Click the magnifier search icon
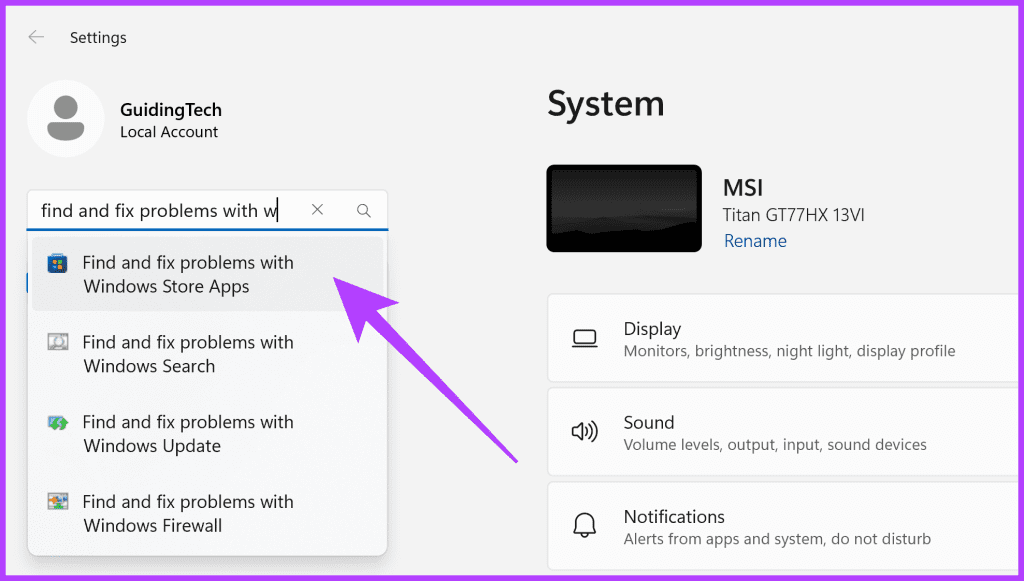This screenshot has height=581, width=1024. pyautogui.click(x=364, y=210)
